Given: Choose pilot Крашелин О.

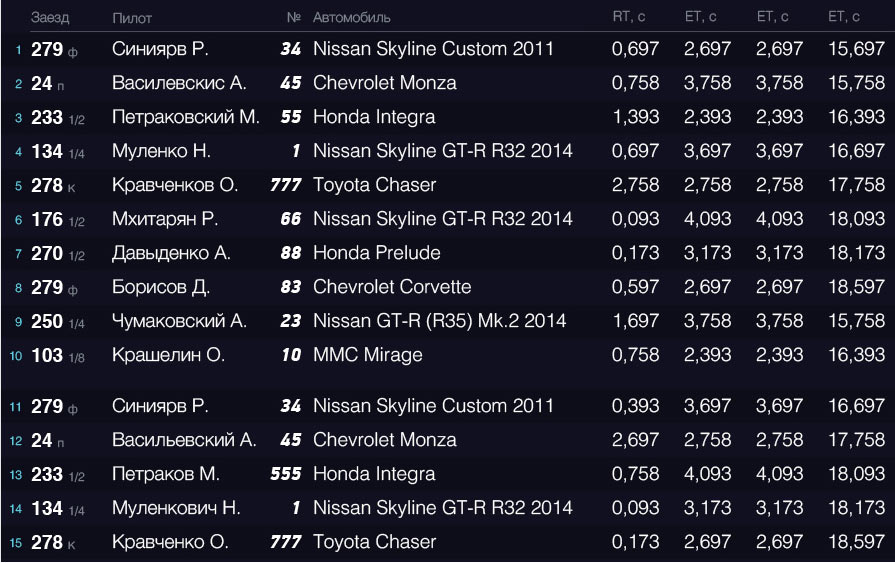Looking at the screenshot, I should (168, 355).
